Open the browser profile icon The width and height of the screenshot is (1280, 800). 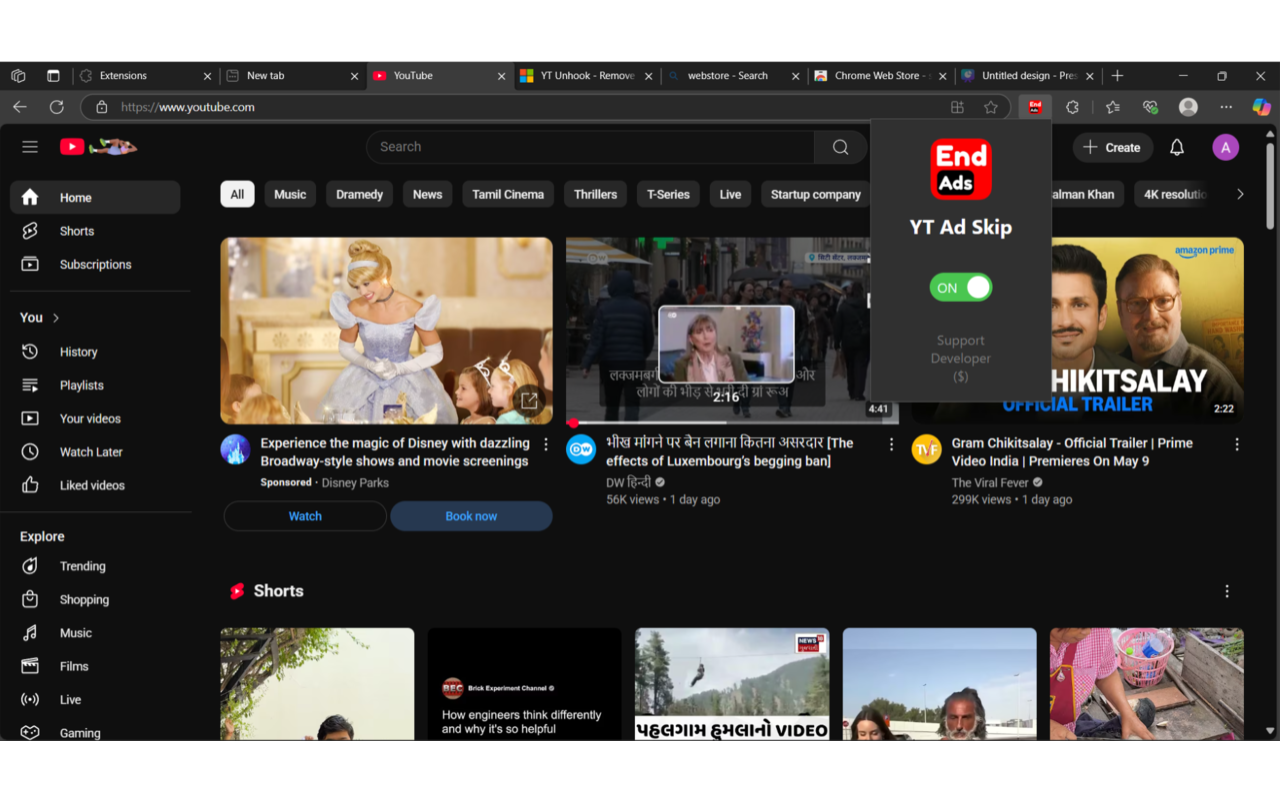[1188, 107]
